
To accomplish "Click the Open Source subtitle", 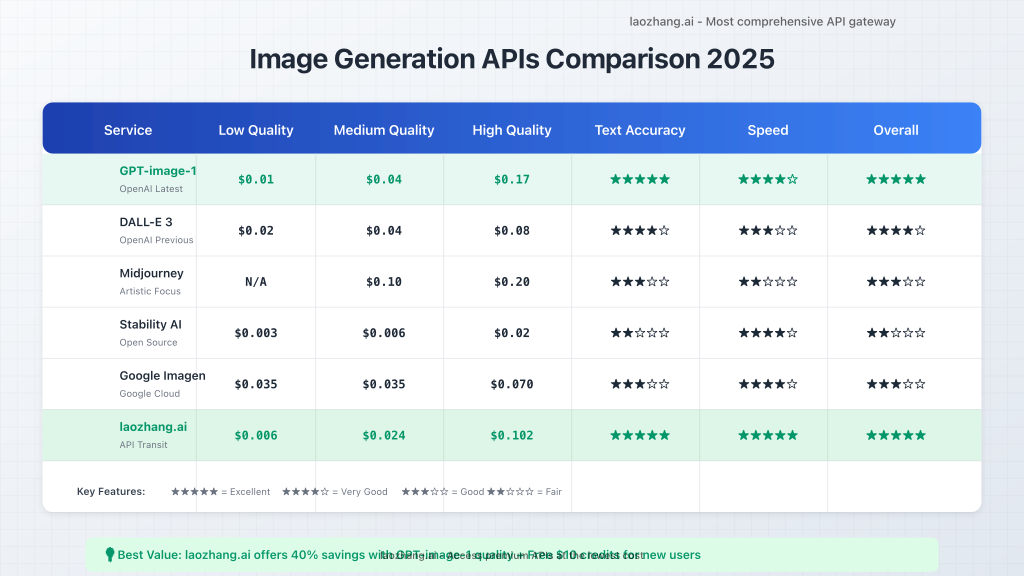I will [148, 342].
